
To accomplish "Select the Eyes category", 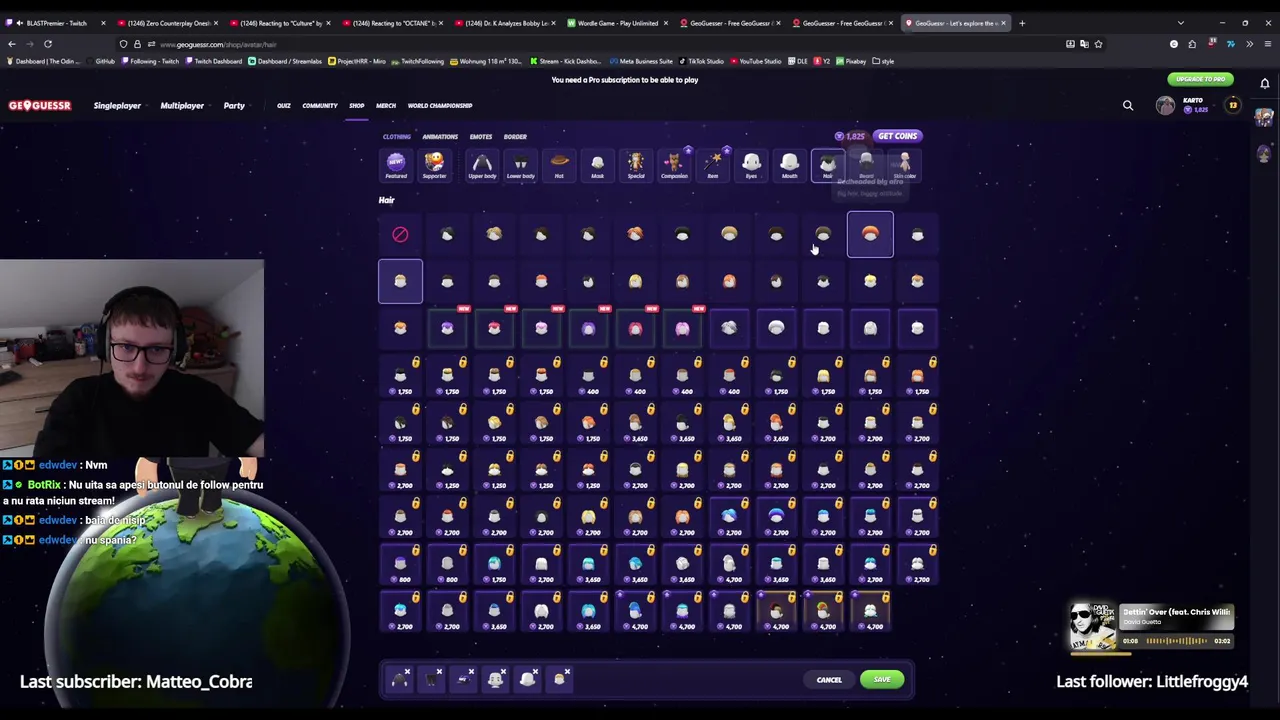I will click(x=751, y=166).
